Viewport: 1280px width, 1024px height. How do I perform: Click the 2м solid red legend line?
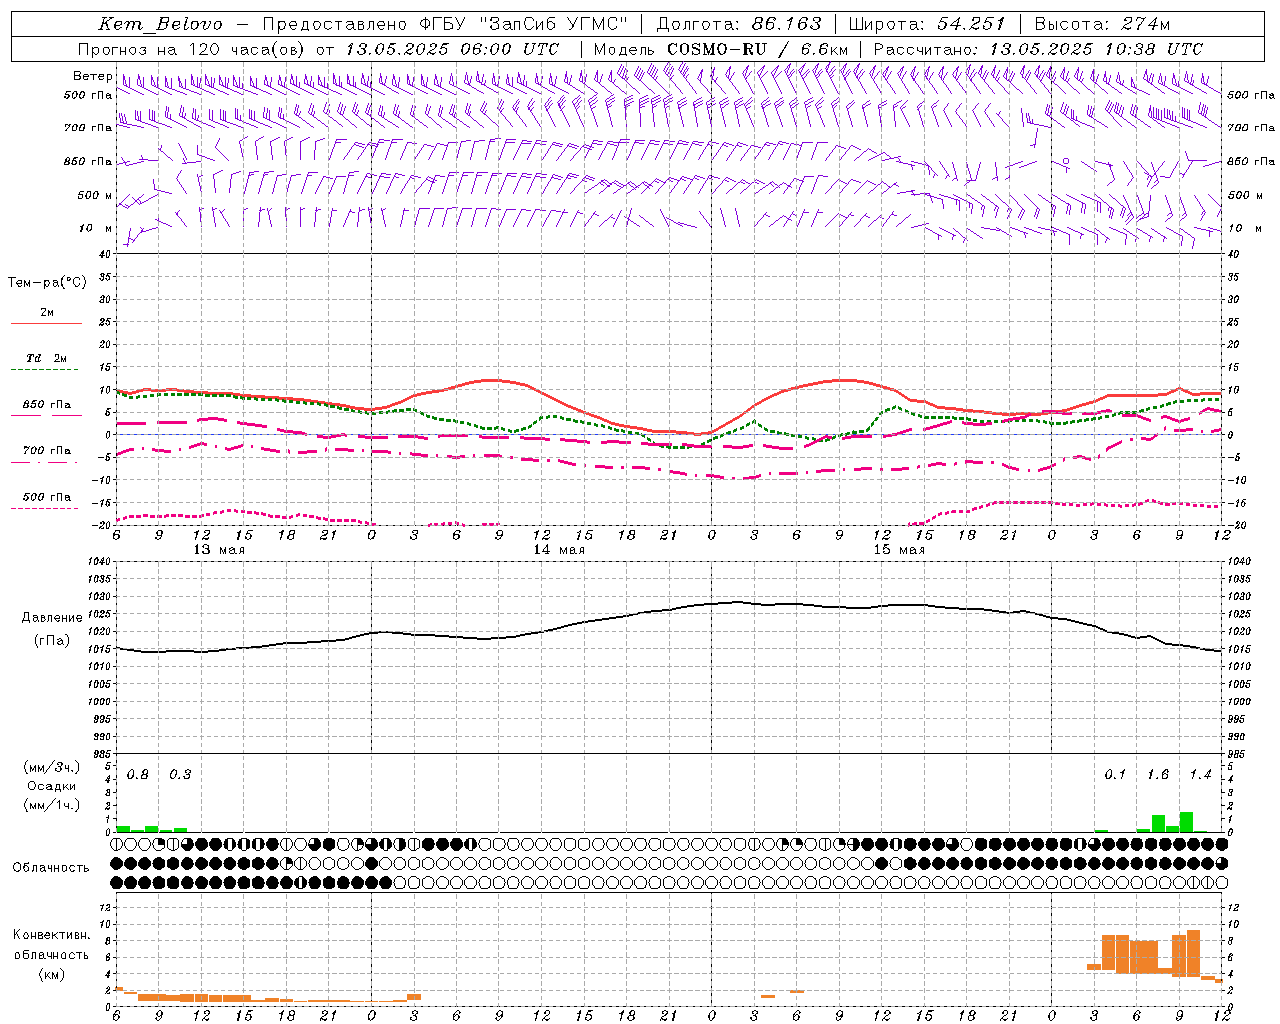point(46,323)
